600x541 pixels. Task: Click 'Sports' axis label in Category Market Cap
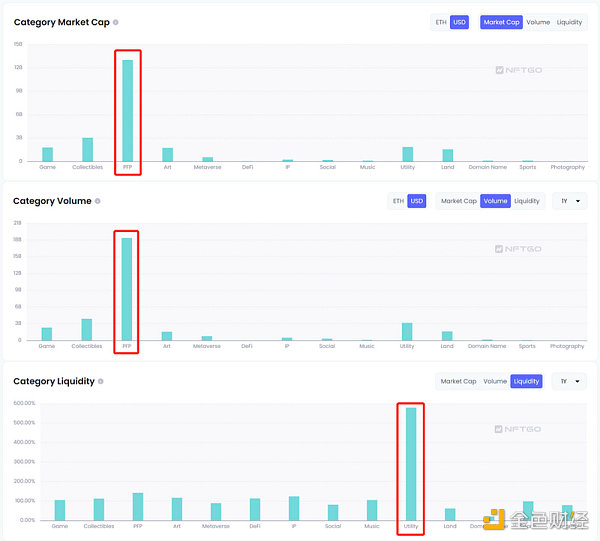[x=528, y=167]
